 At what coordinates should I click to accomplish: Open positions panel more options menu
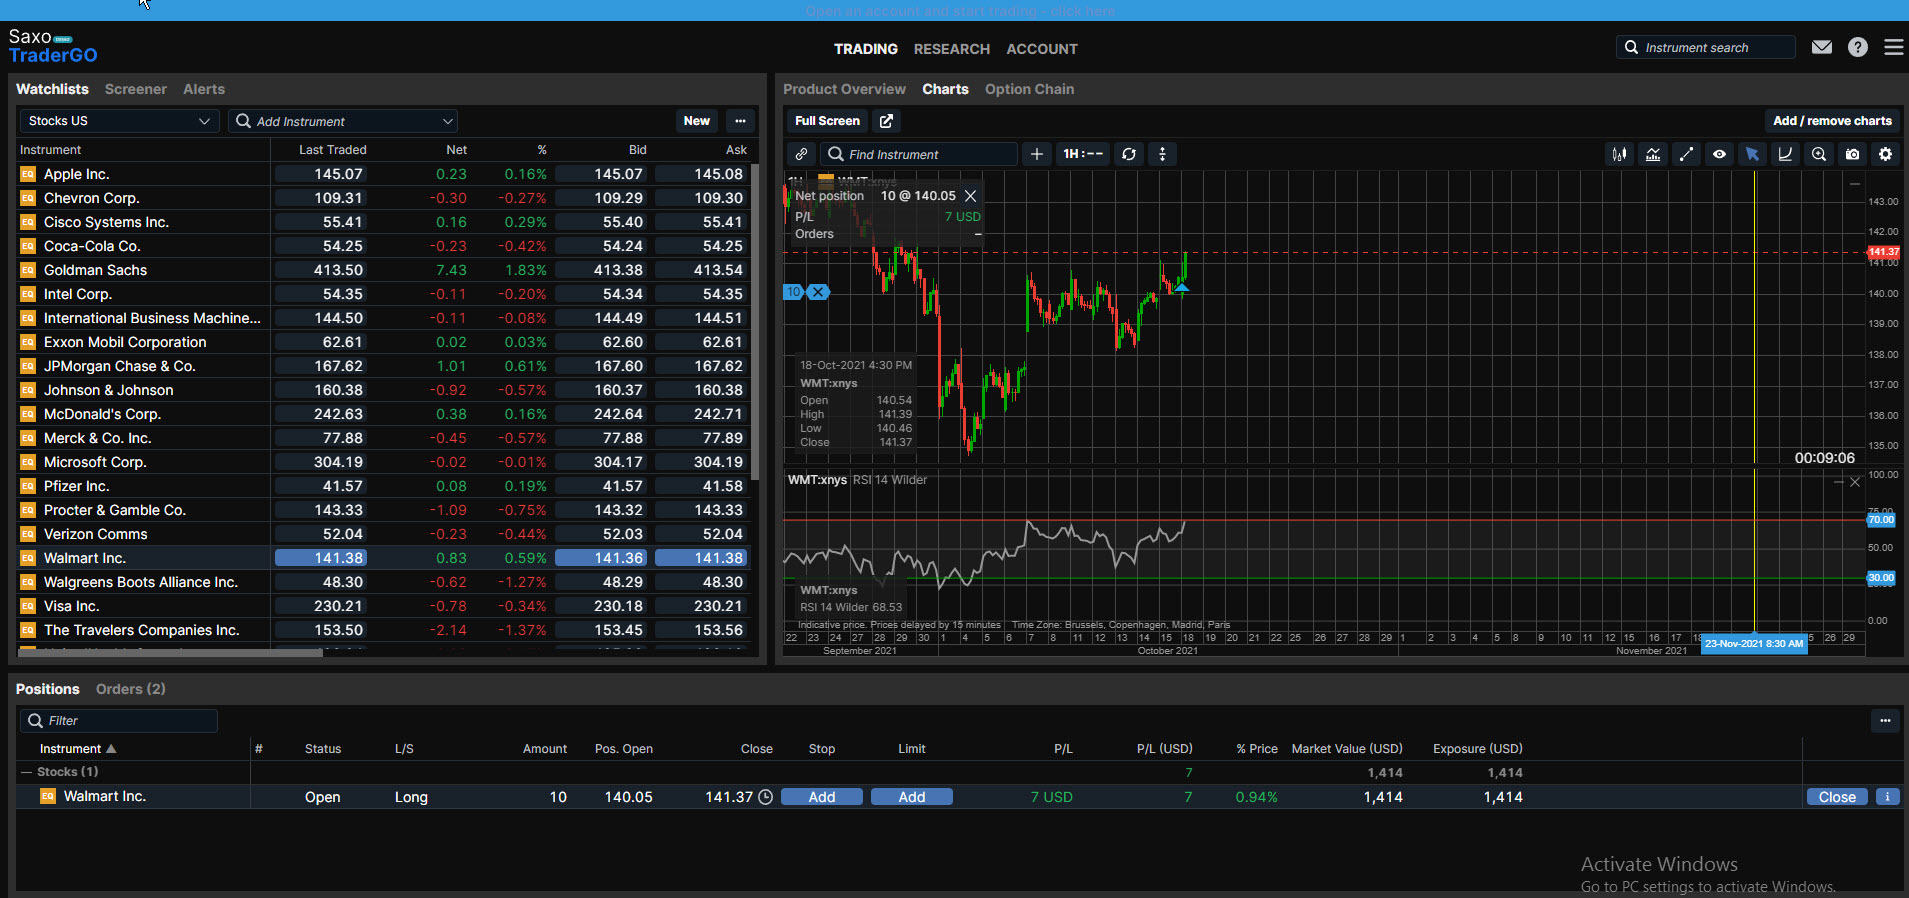1885,720
